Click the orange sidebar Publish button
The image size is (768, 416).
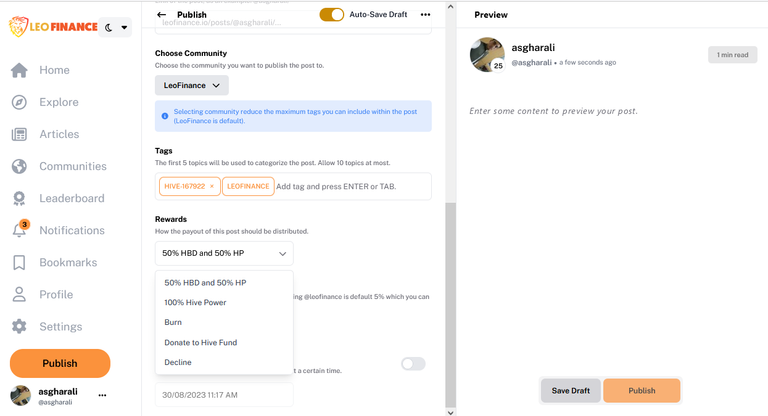[x=60, y=363]
